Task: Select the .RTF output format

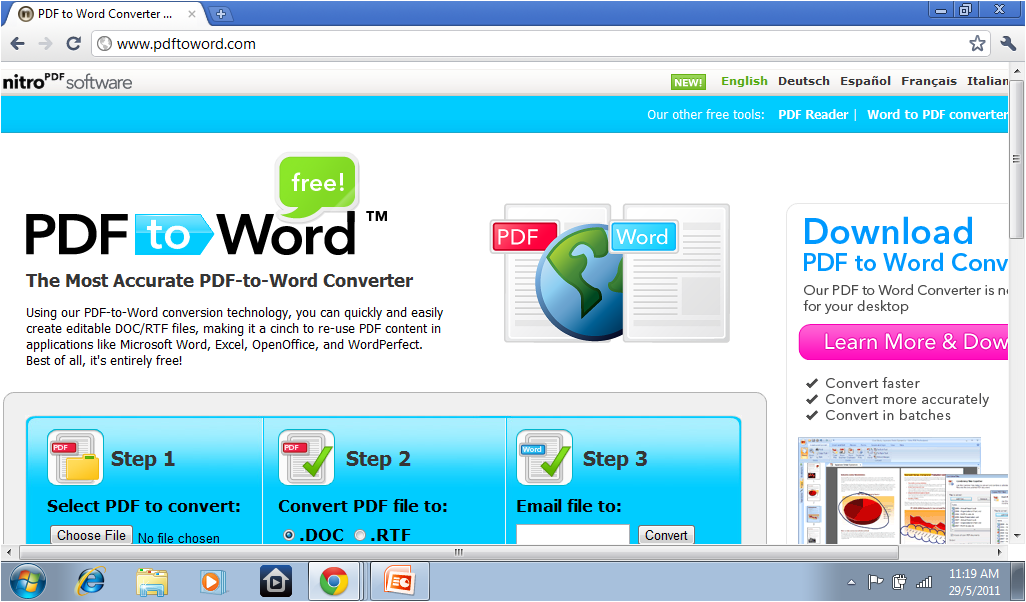Action: [x=360, y=535]
